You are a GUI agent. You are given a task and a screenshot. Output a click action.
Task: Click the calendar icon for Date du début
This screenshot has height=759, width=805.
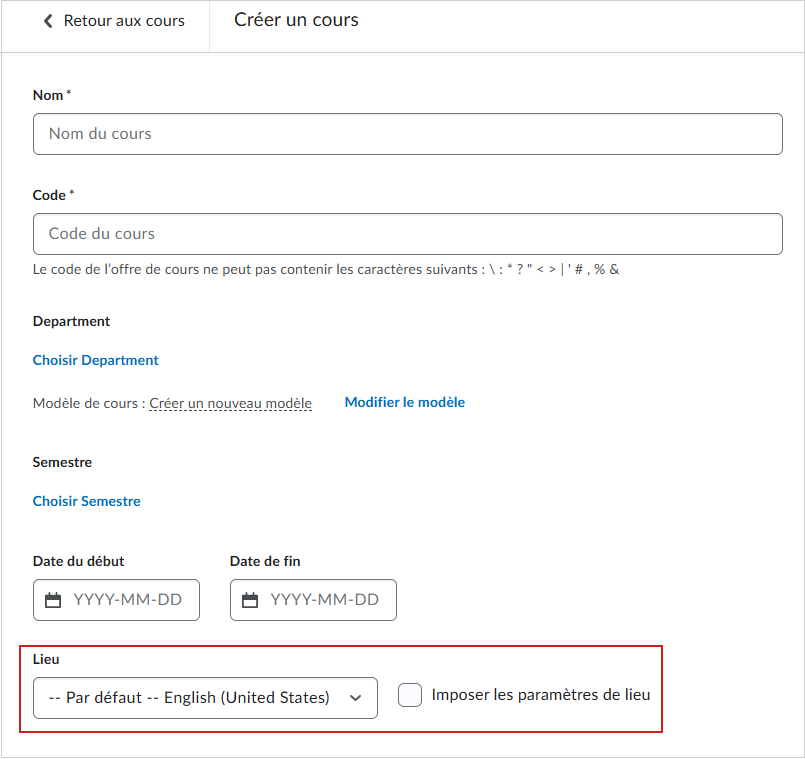point(54,600)
